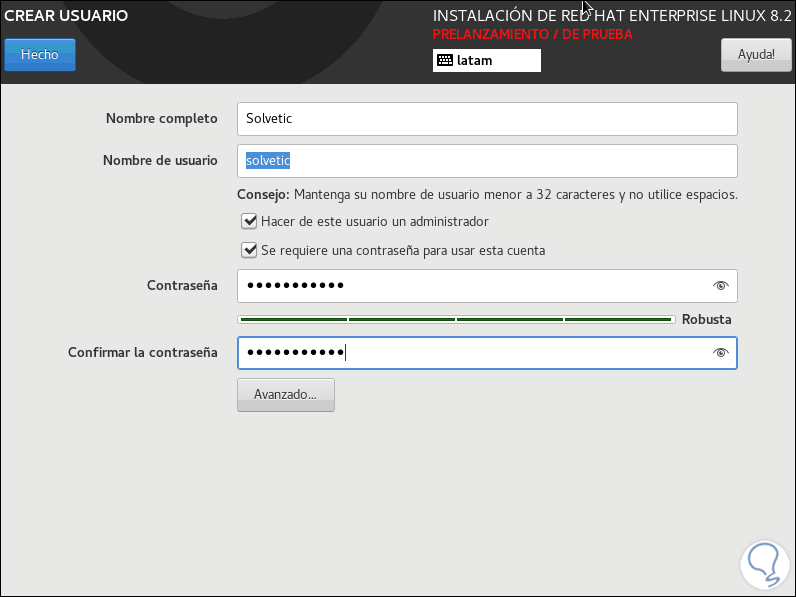Screen dimensions: 796x597
Task: Open the Avanzado... settings button
Action: tap(286, 394)
